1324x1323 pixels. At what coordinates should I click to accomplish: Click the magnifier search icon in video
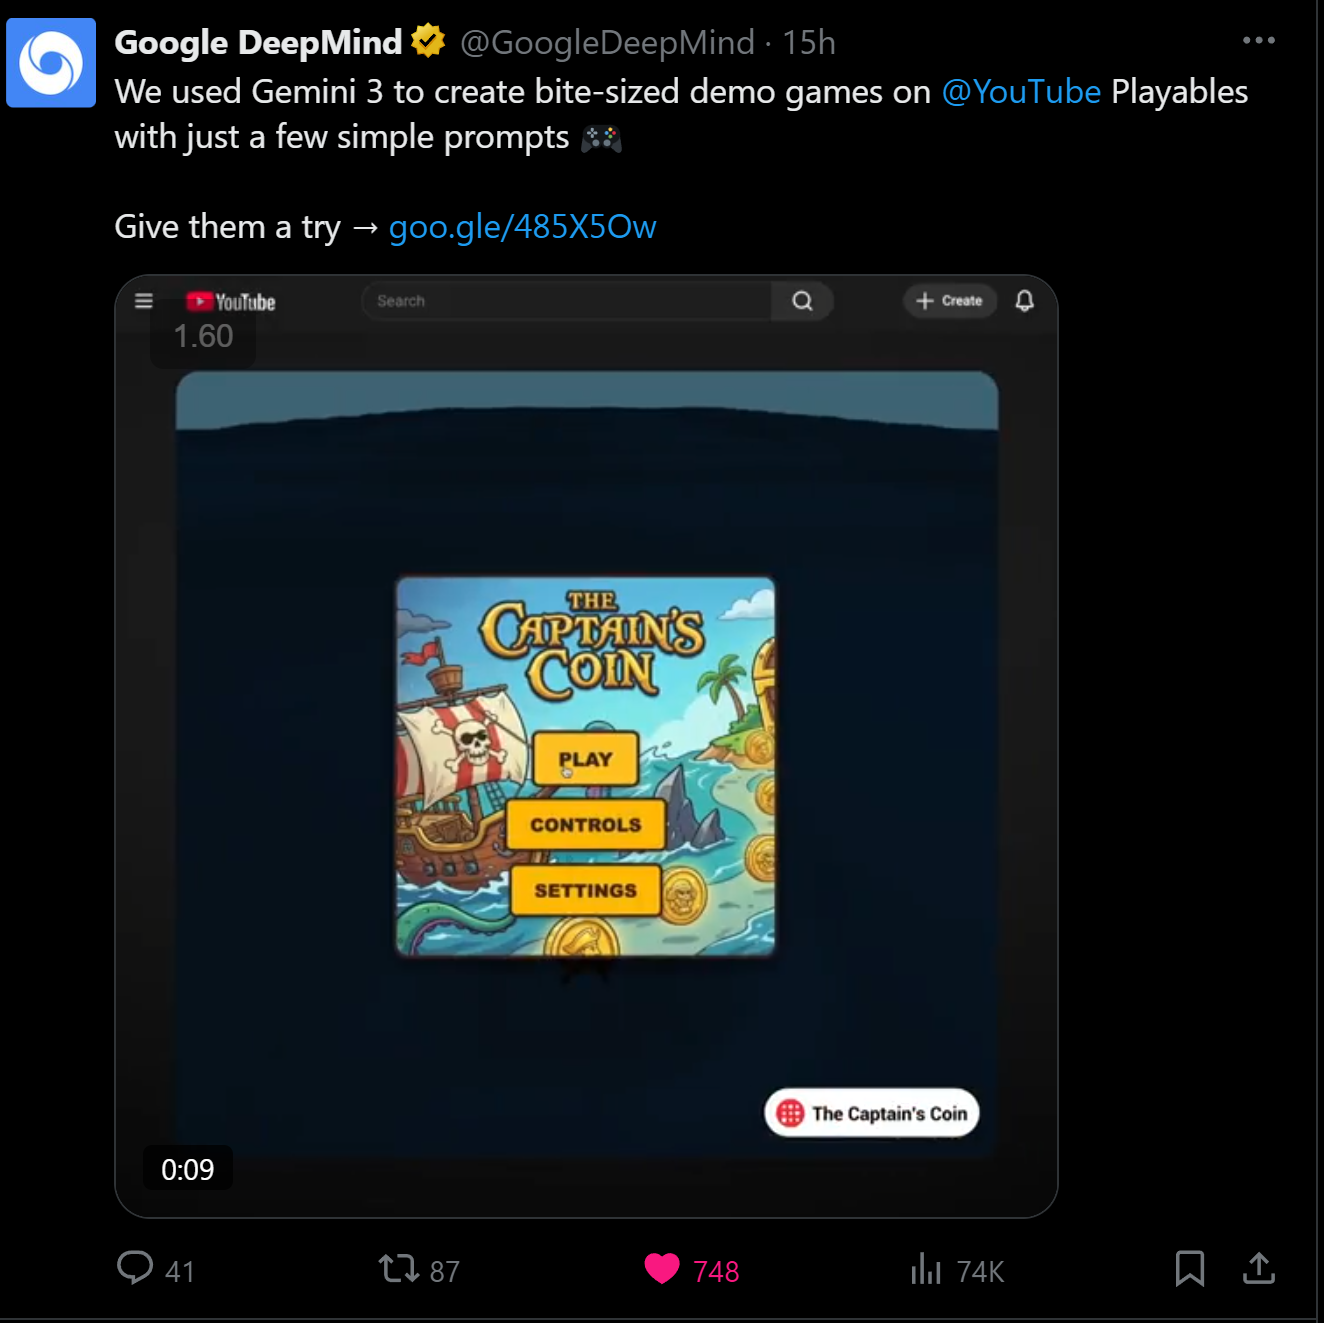tap(802, 301)
